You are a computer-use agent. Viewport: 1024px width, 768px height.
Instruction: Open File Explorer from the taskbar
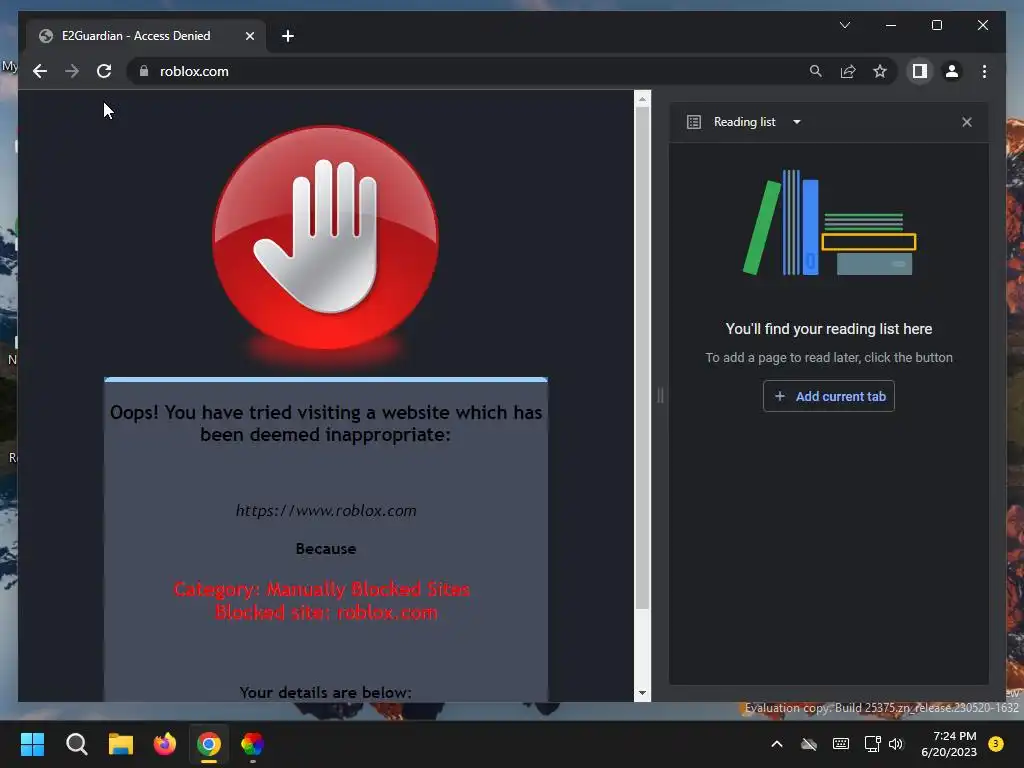click(x=121, y=744)
